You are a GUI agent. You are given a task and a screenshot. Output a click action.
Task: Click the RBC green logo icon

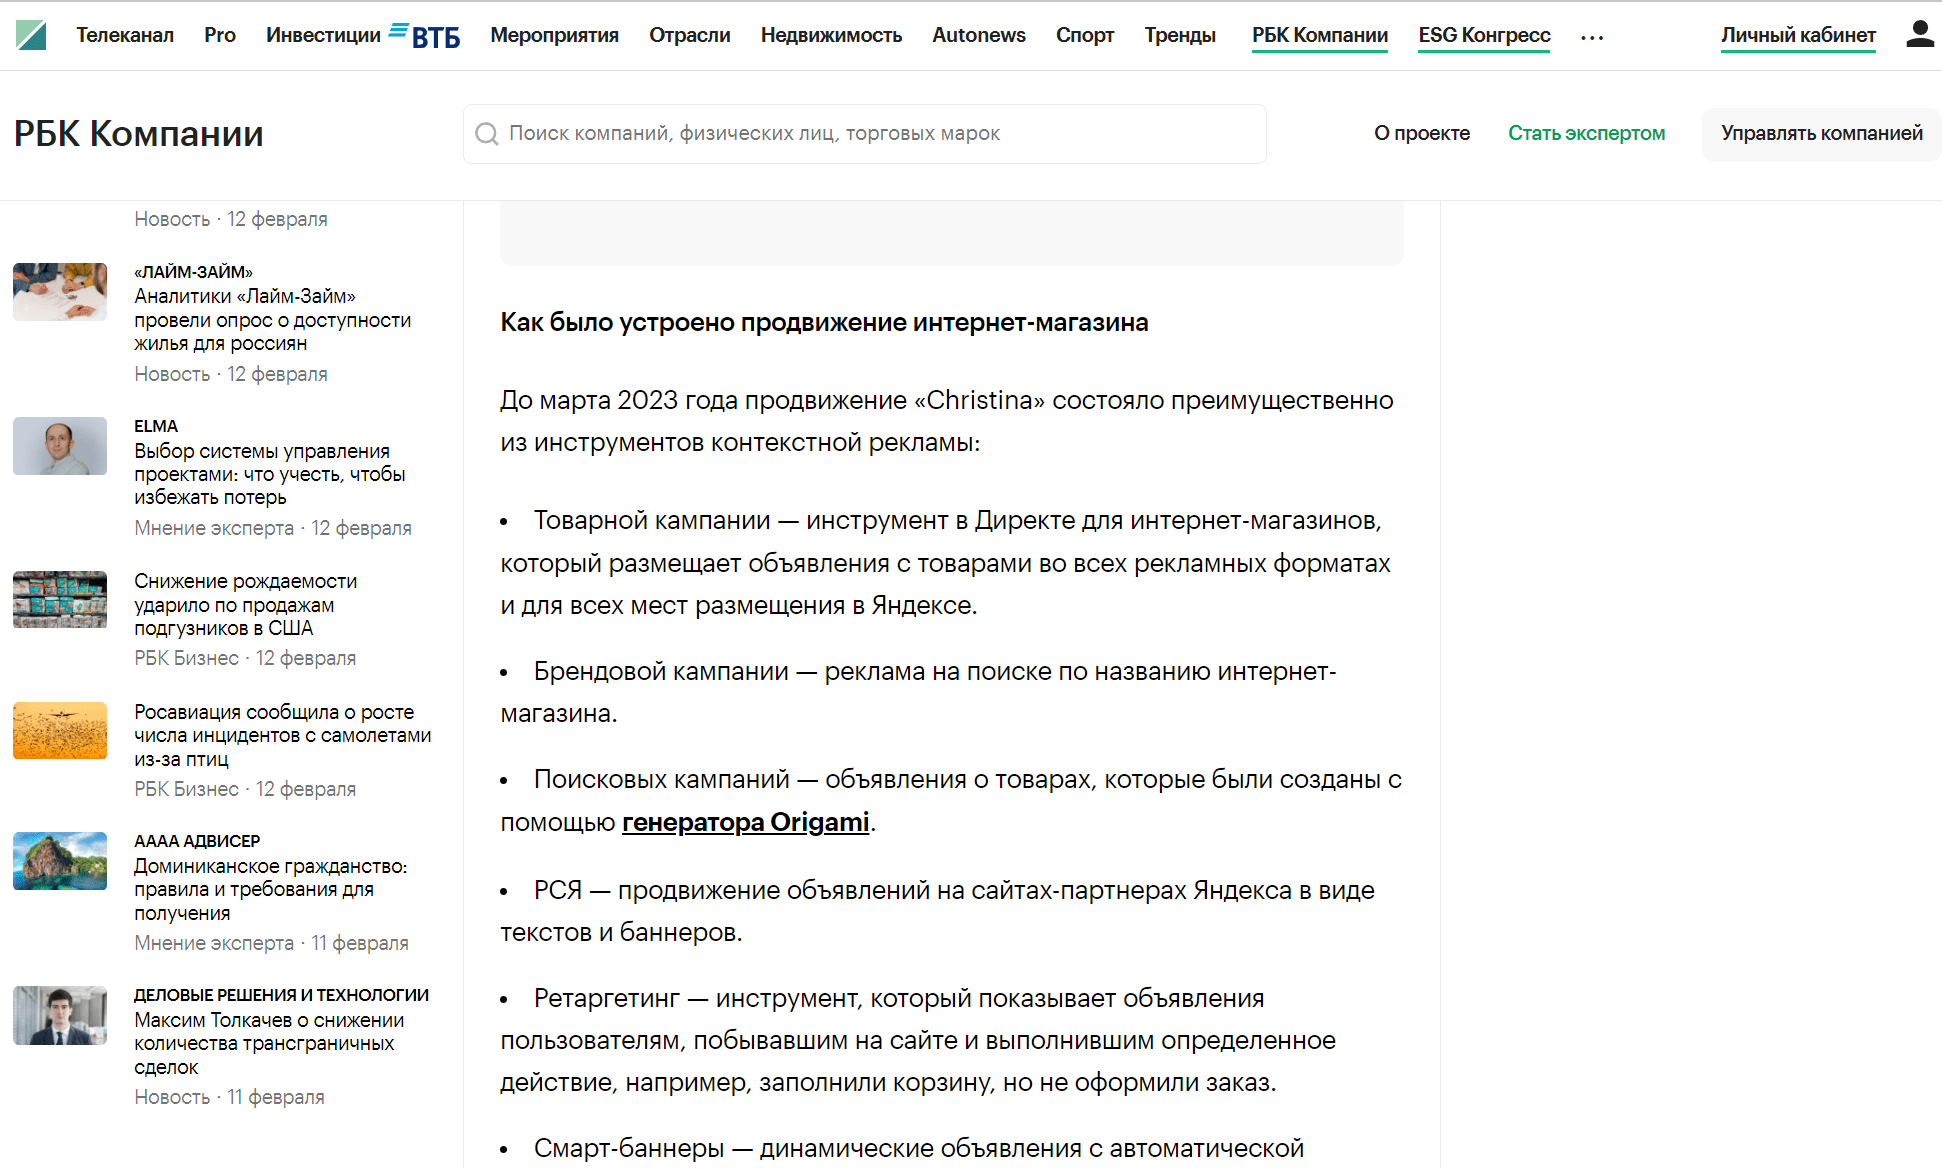point(31,35)
